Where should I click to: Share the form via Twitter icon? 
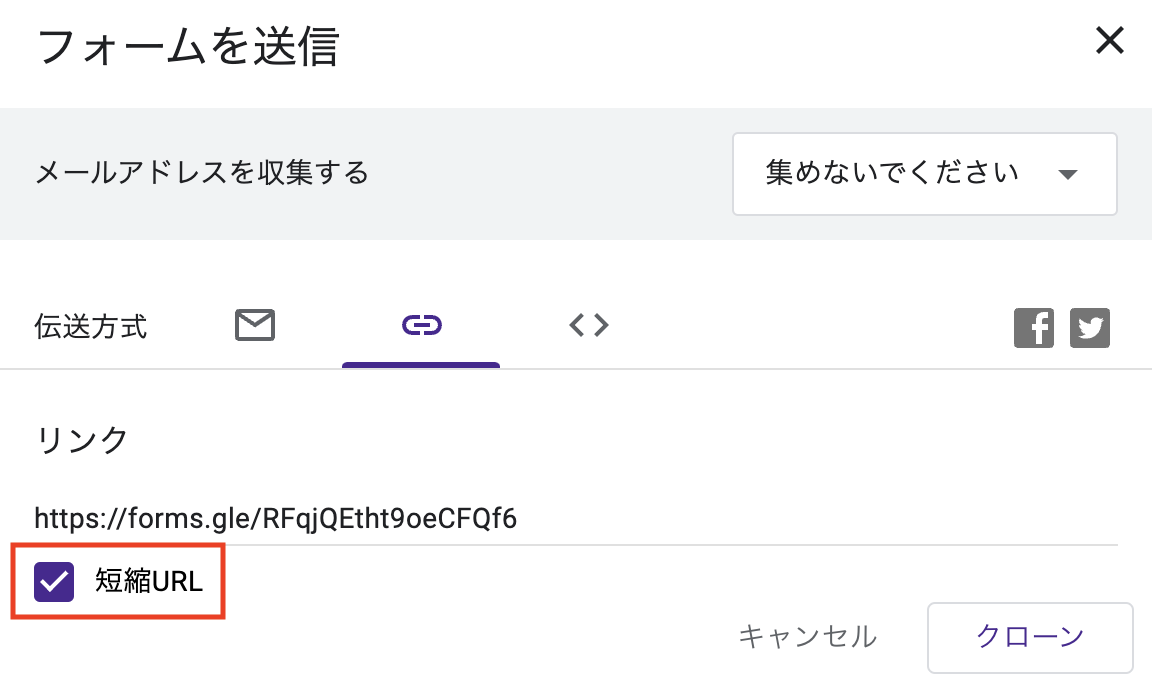pos(1090,328)
